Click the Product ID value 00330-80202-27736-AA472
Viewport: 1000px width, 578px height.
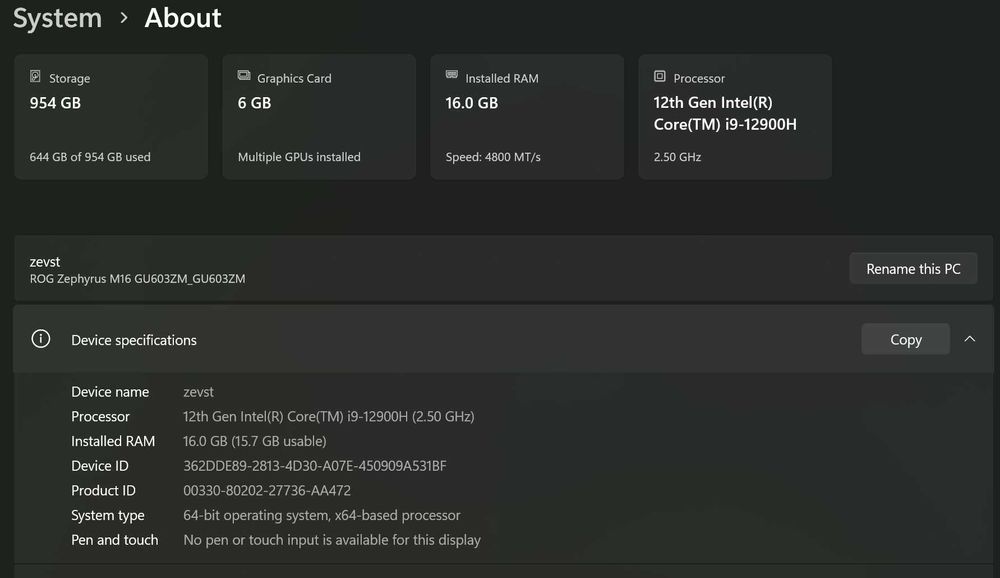267,491
